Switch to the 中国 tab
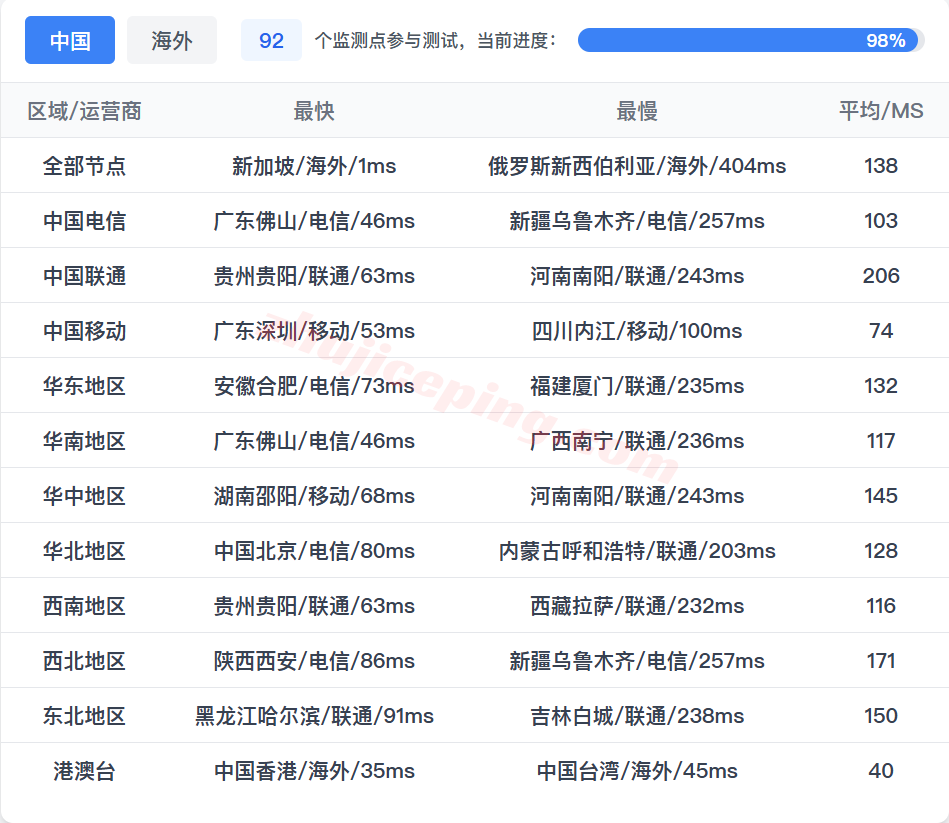 pyautogui.click(x=70, y=40)
